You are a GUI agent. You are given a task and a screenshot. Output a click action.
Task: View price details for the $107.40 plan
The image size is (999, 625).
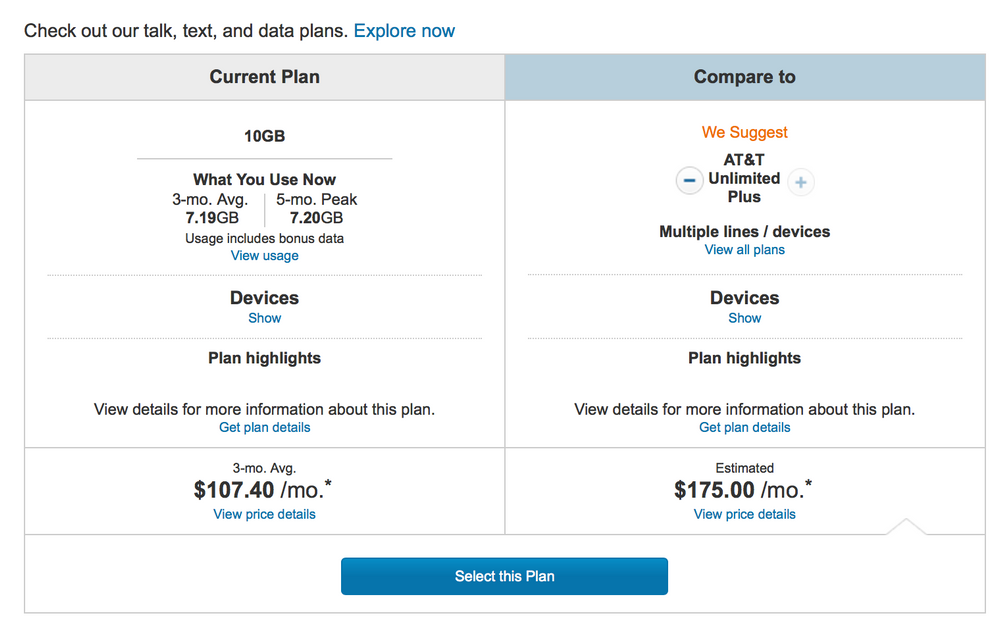click(265, 514)
